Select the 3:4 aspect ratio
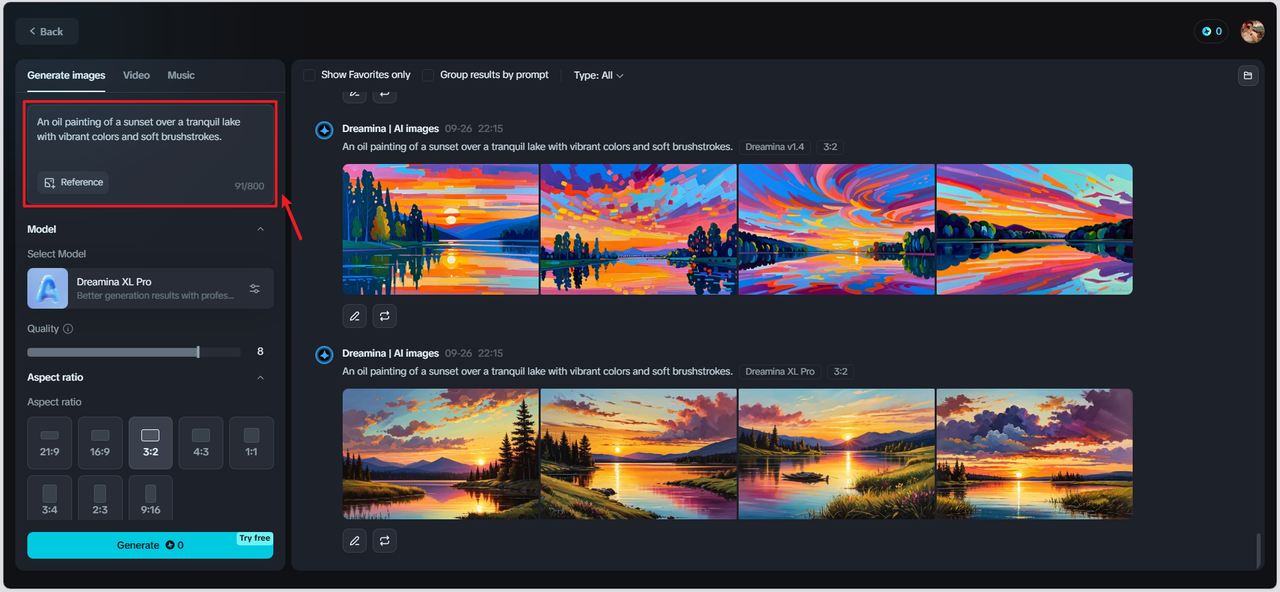Image resolution: width=1280 pixels, height=592 pixels. coord(49,498)
